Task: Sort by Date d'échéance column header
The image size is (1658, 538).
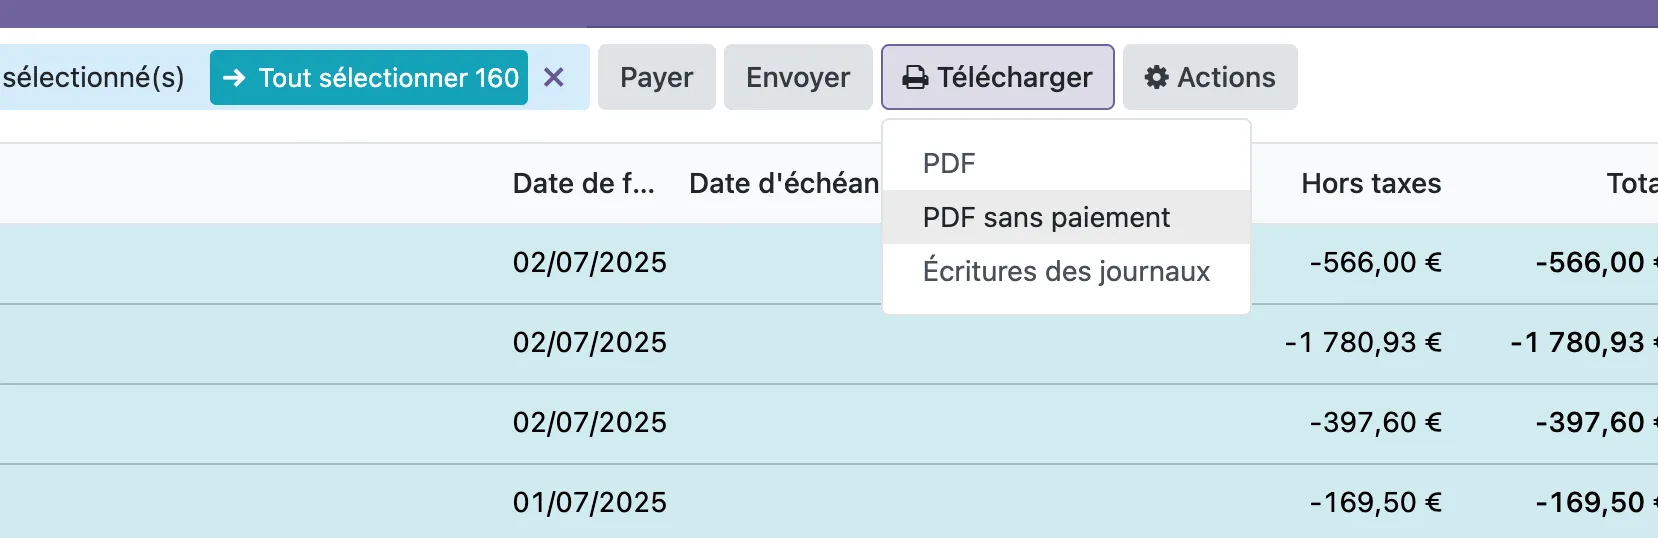Action: (x=784, y=183)
